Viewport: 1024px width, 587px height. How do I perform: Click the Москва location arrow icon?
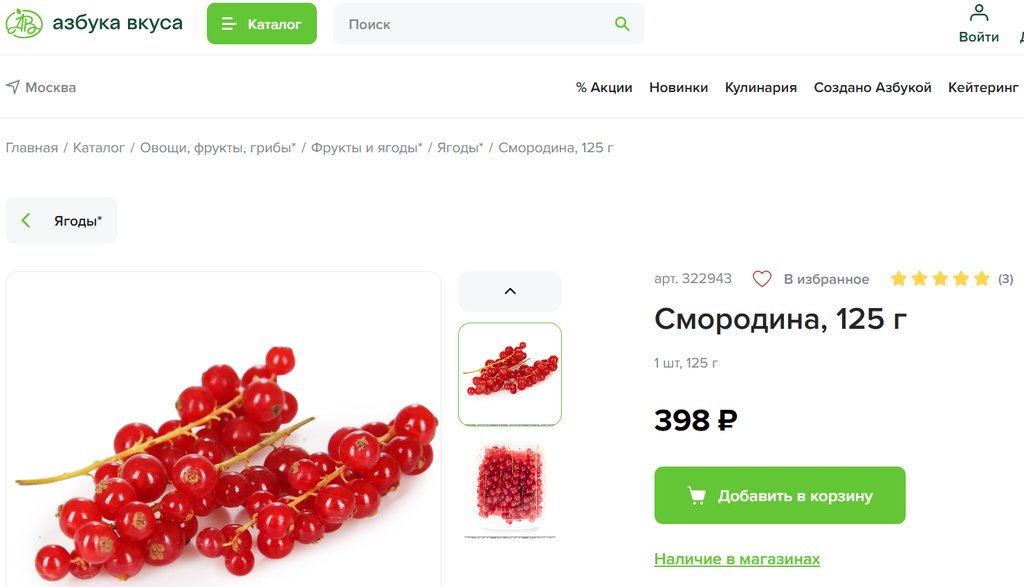pyautogui.click(x=12, y=87)
